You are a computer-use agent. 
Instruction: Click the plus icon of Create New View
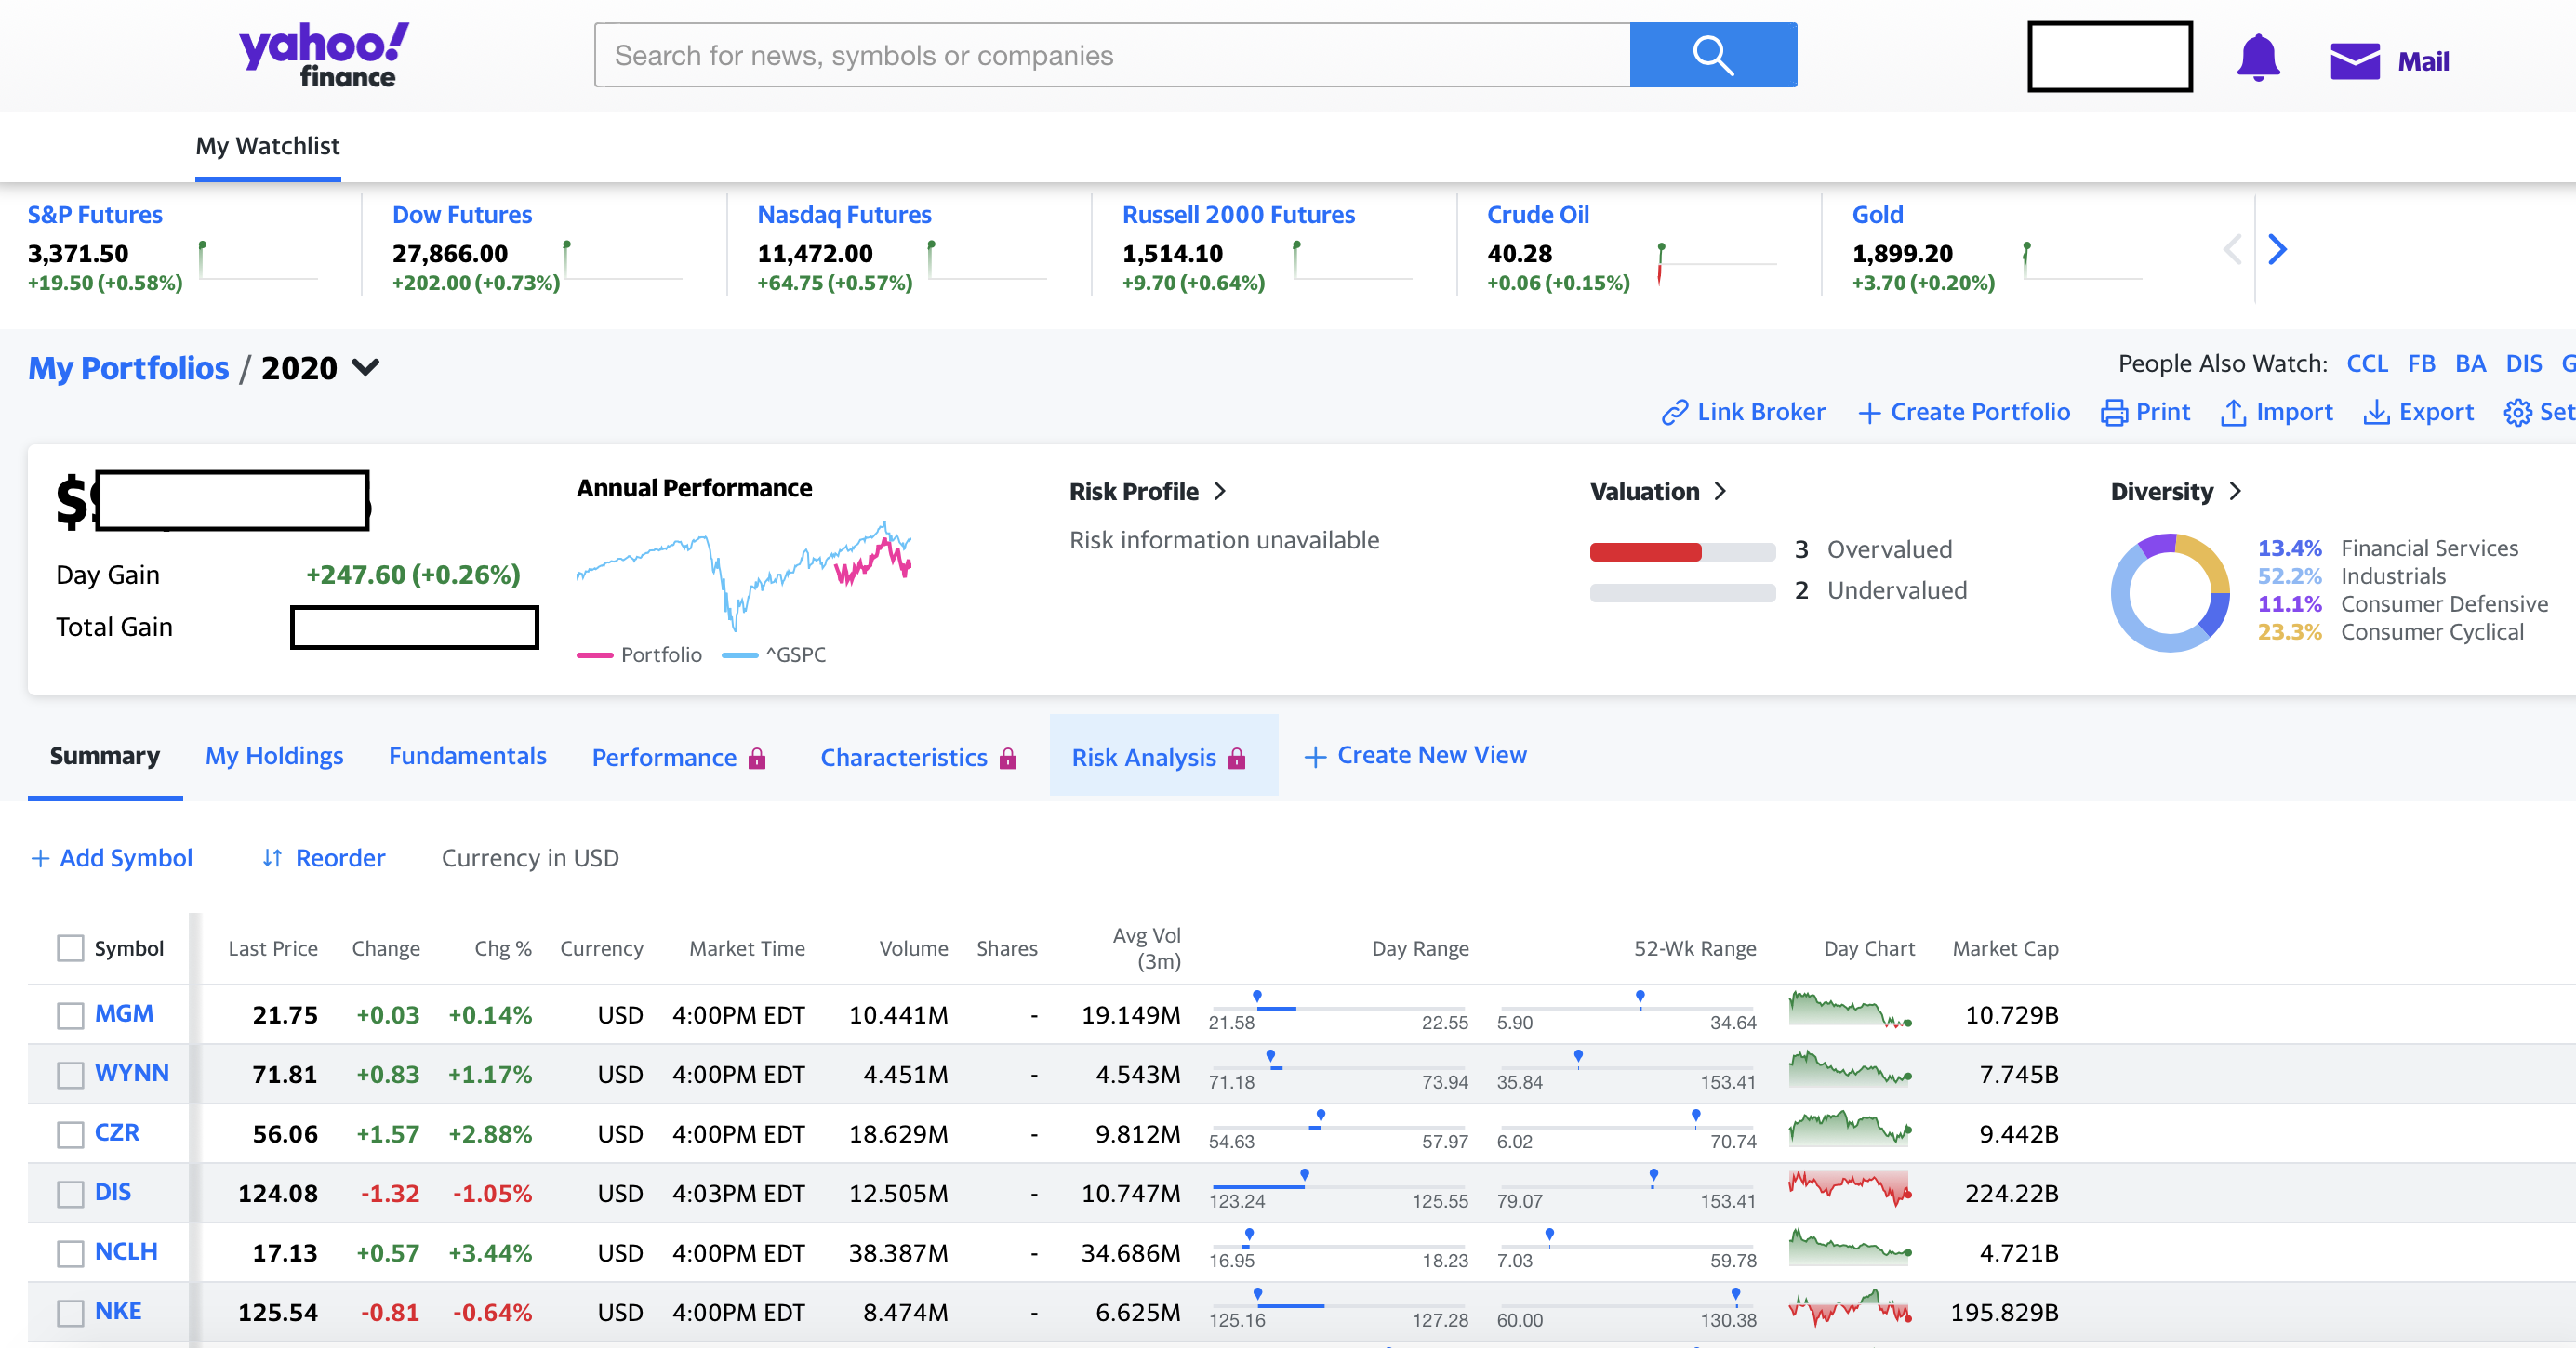pos(1315,757)
